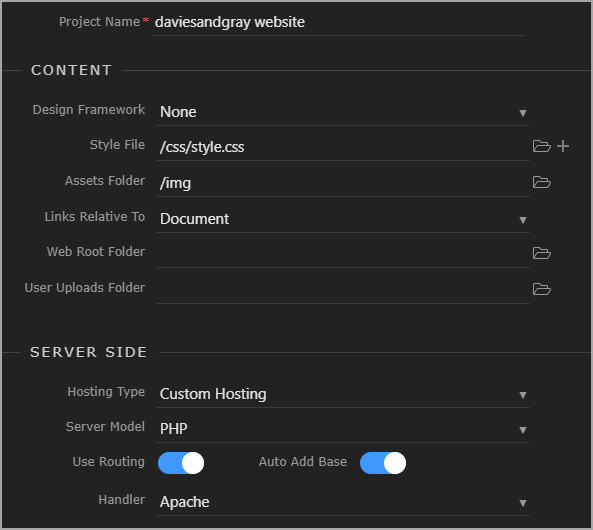Screen dimensions: 593x530
Task: Focus the empty Web Root Folder field
Action: pos(343,253)
